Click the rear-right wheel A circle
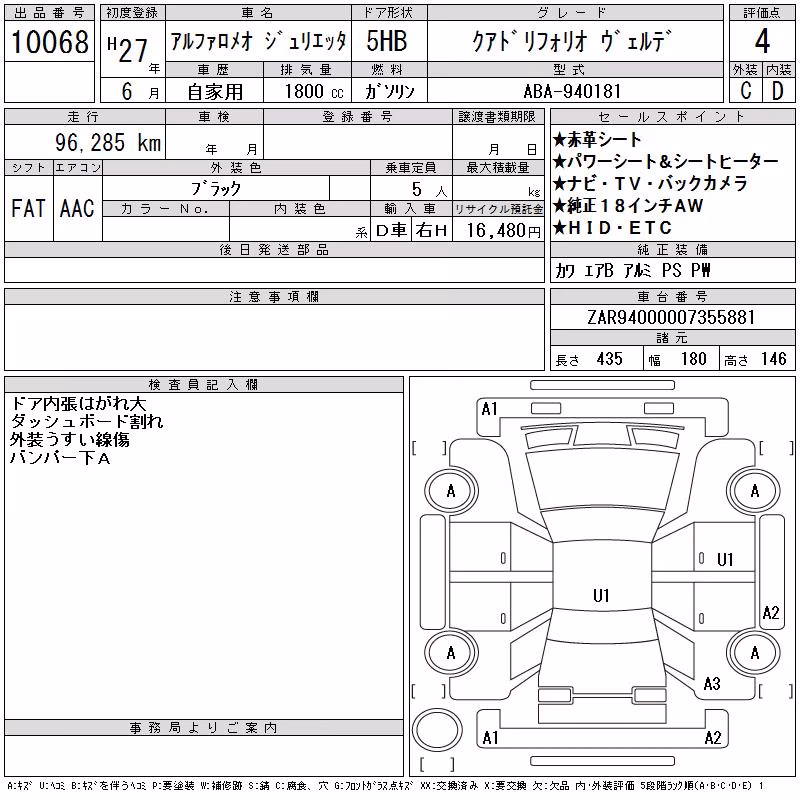The width and height of the screenshot is (800, 800). tap(755, 654)
